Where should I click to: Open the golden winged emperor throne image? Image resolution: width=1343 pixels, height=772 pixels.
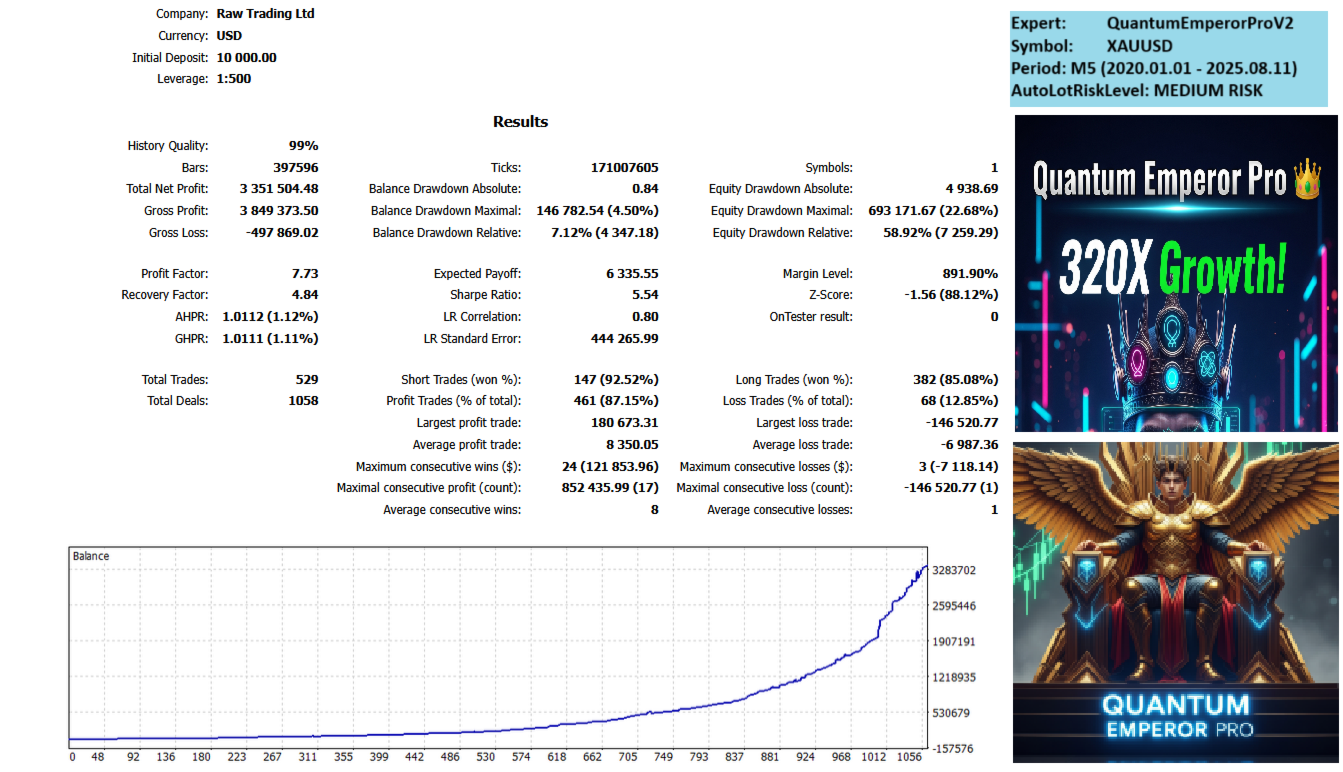coord(1176,603)
